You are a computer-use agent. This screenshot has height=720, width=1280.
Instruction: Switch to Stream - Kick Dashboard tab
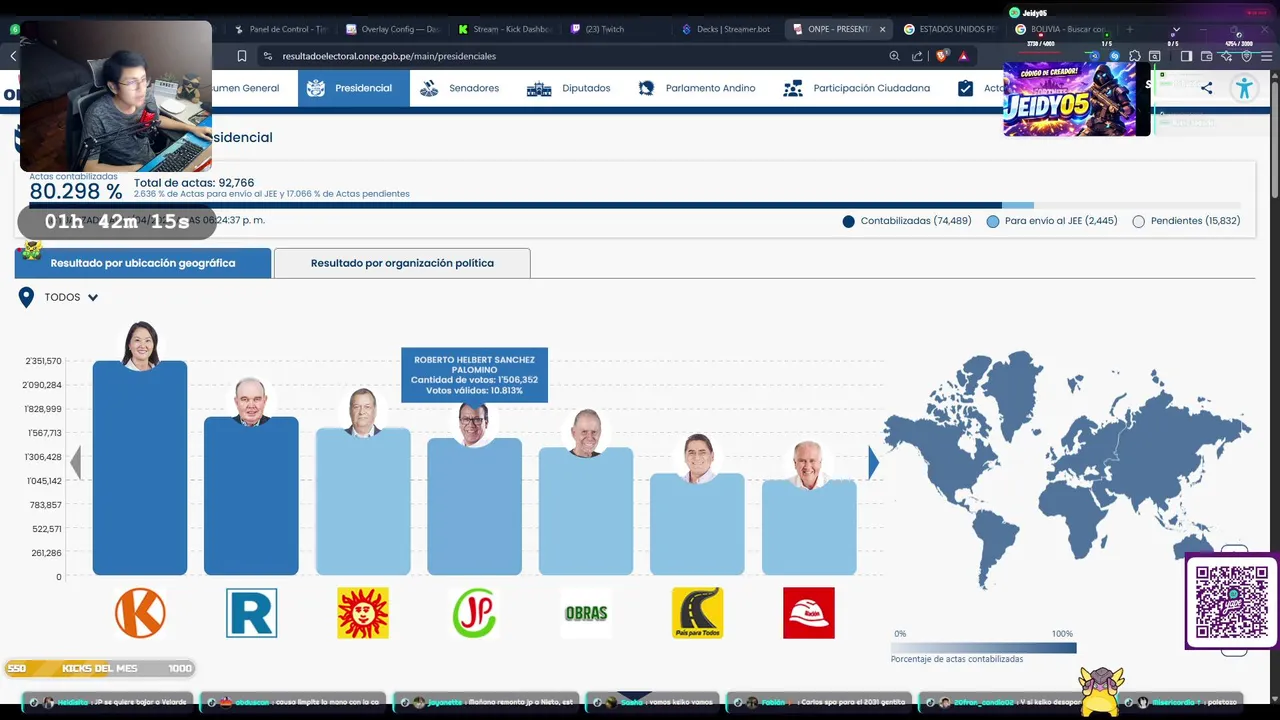point(505,29)
